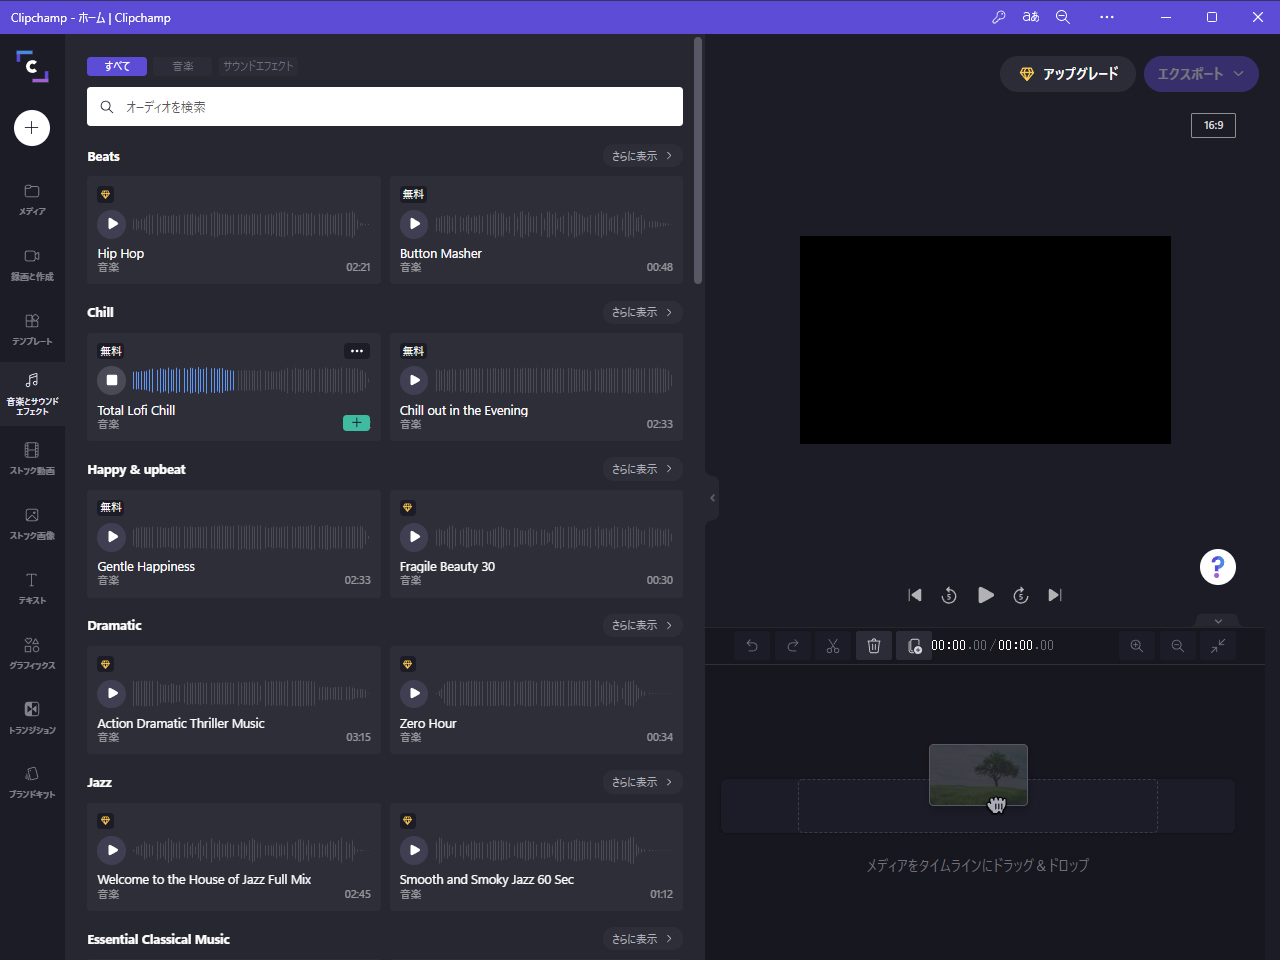Screen dimensions: 1280x960
Task: Play the Button Masher preview
Action: (414, 224)
